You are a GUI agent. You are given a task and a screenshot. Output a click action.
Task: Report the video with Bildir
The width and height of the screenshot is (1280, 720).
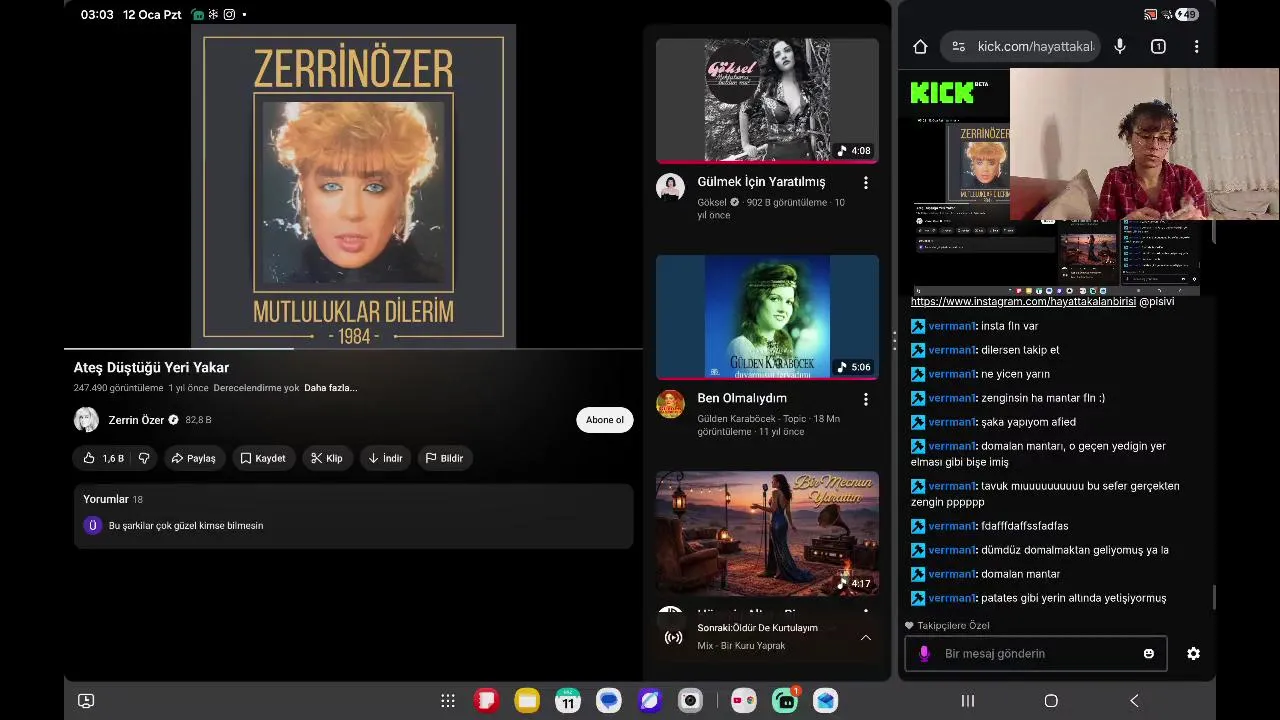445,458
